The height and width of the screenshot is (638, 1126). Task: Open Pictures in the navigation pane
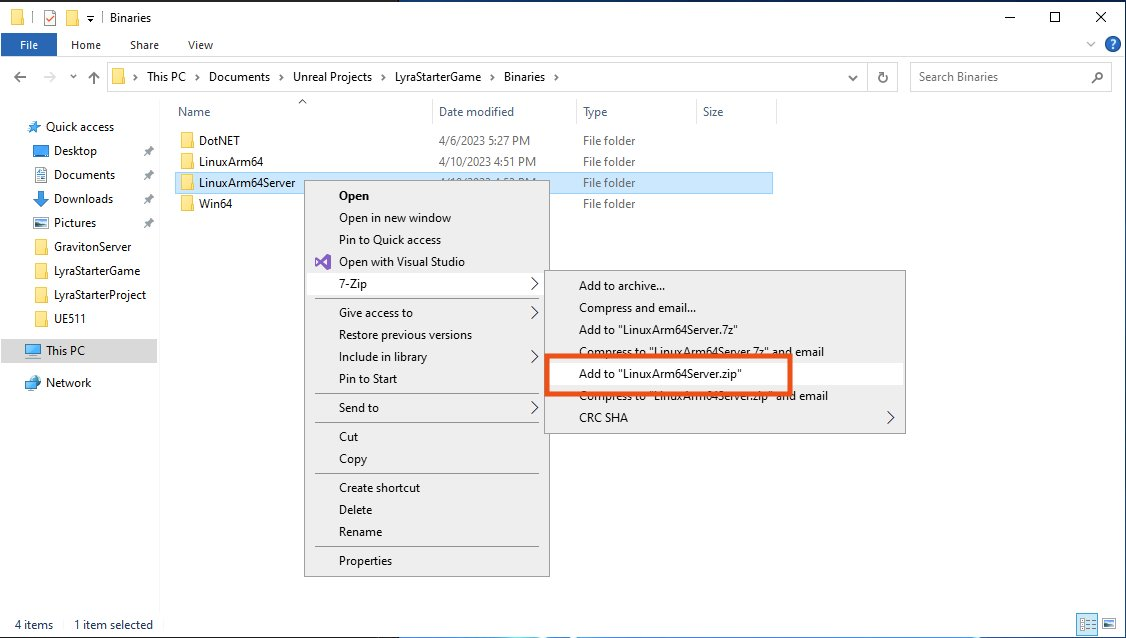tap(75, 223)
